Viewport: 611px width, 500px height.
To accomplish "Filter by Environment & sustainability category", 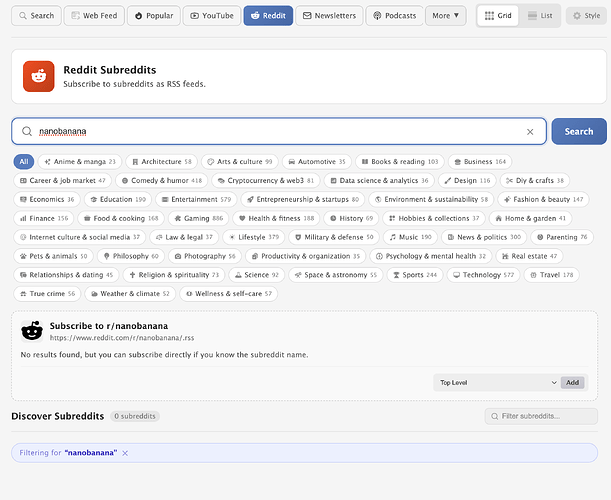I will (x=431, y=199).
